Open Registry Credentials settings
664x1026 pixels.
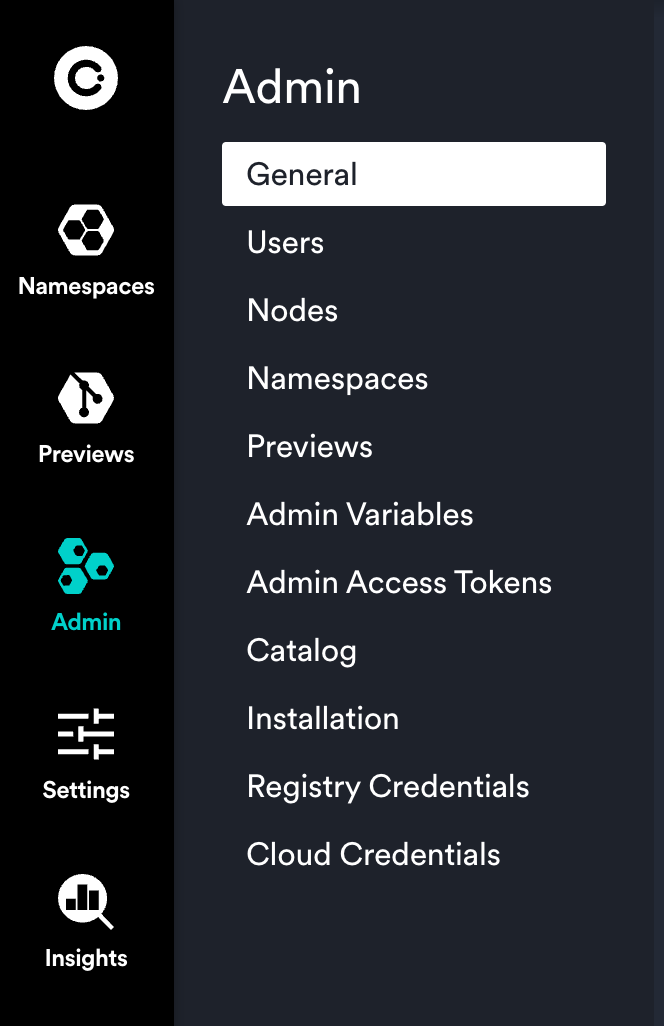pyautogui.click(x=388, y=786)
